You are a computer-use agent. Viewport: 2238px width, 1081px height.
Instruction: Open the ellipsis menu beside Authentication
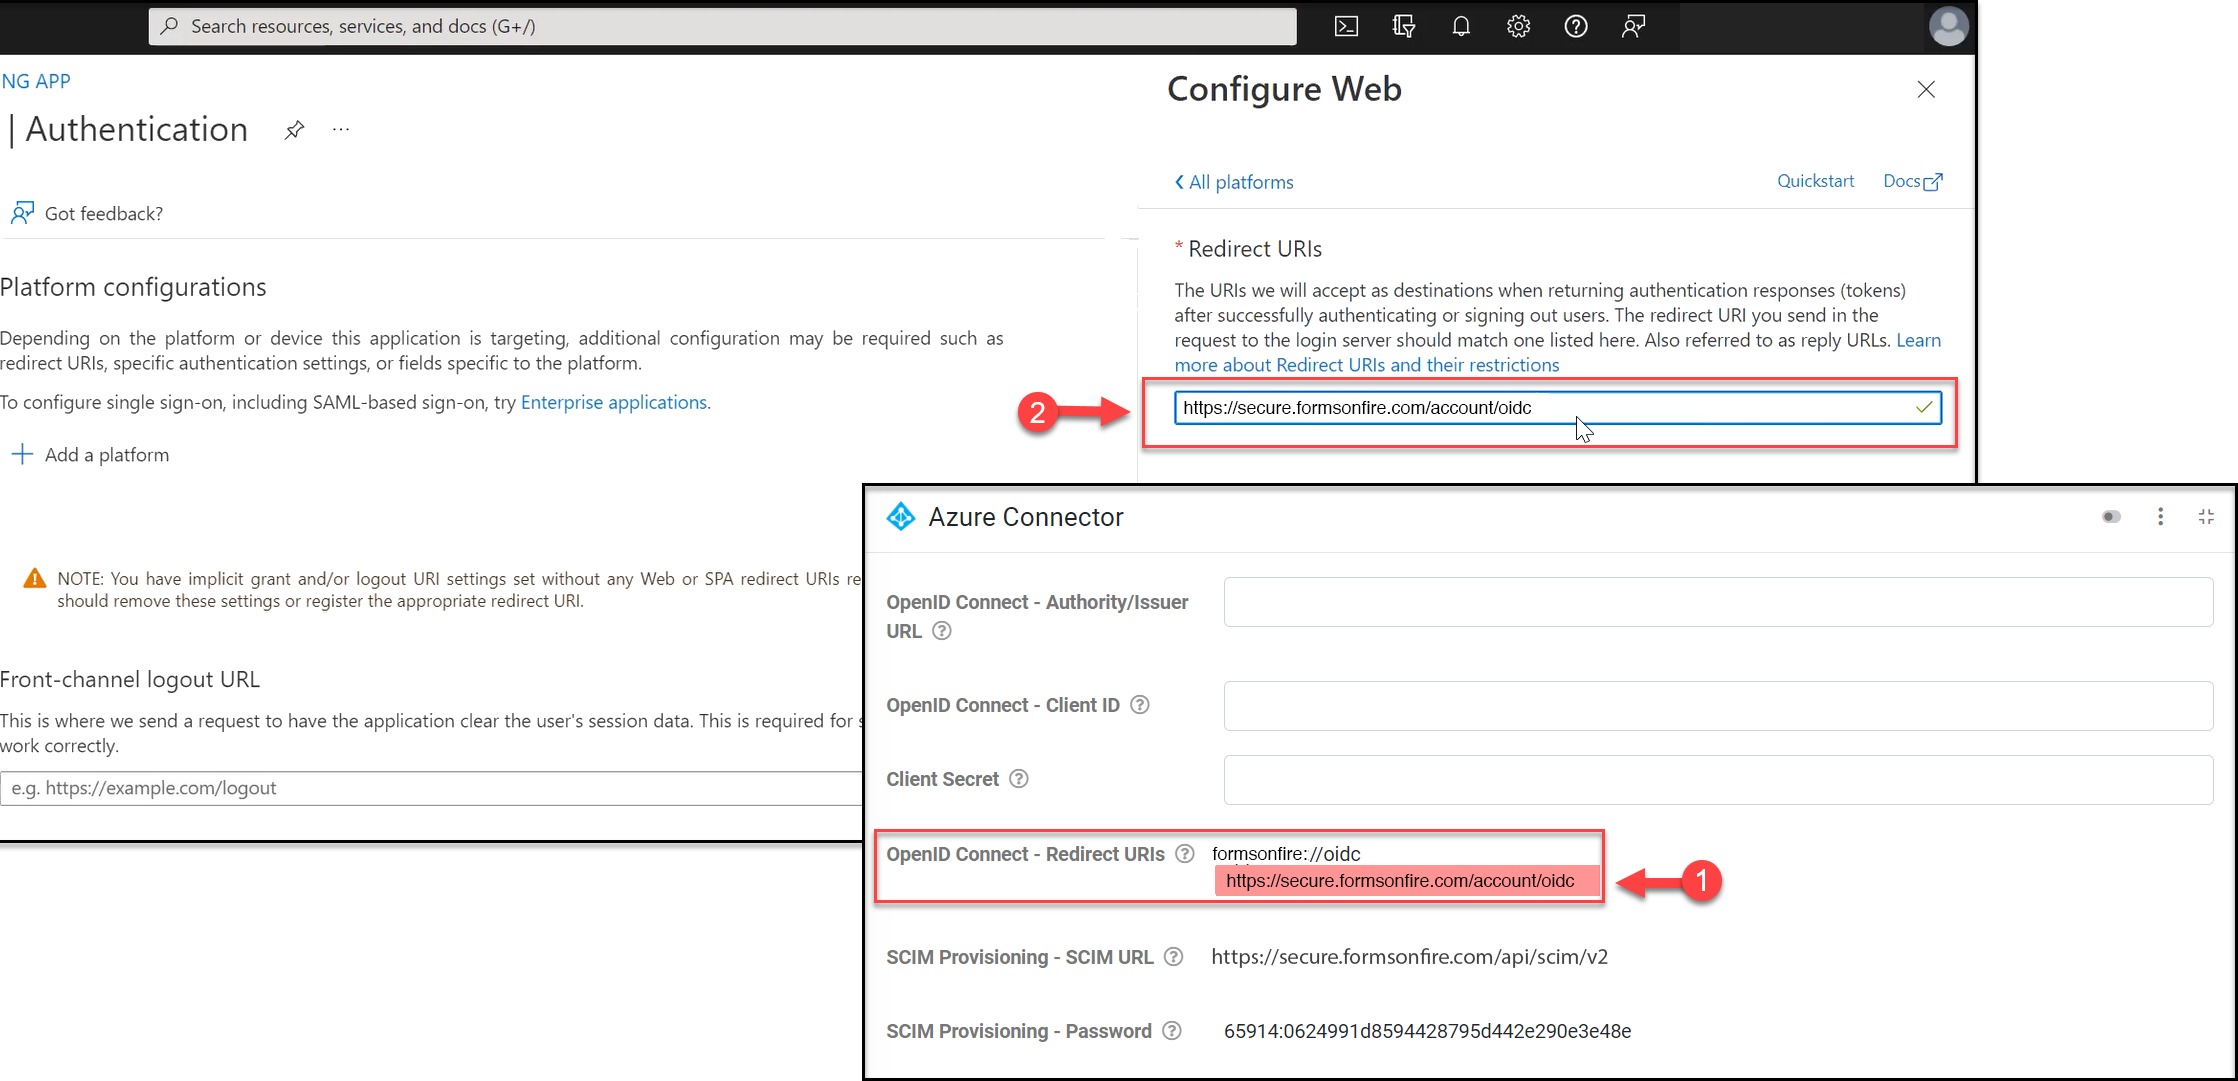341,130
